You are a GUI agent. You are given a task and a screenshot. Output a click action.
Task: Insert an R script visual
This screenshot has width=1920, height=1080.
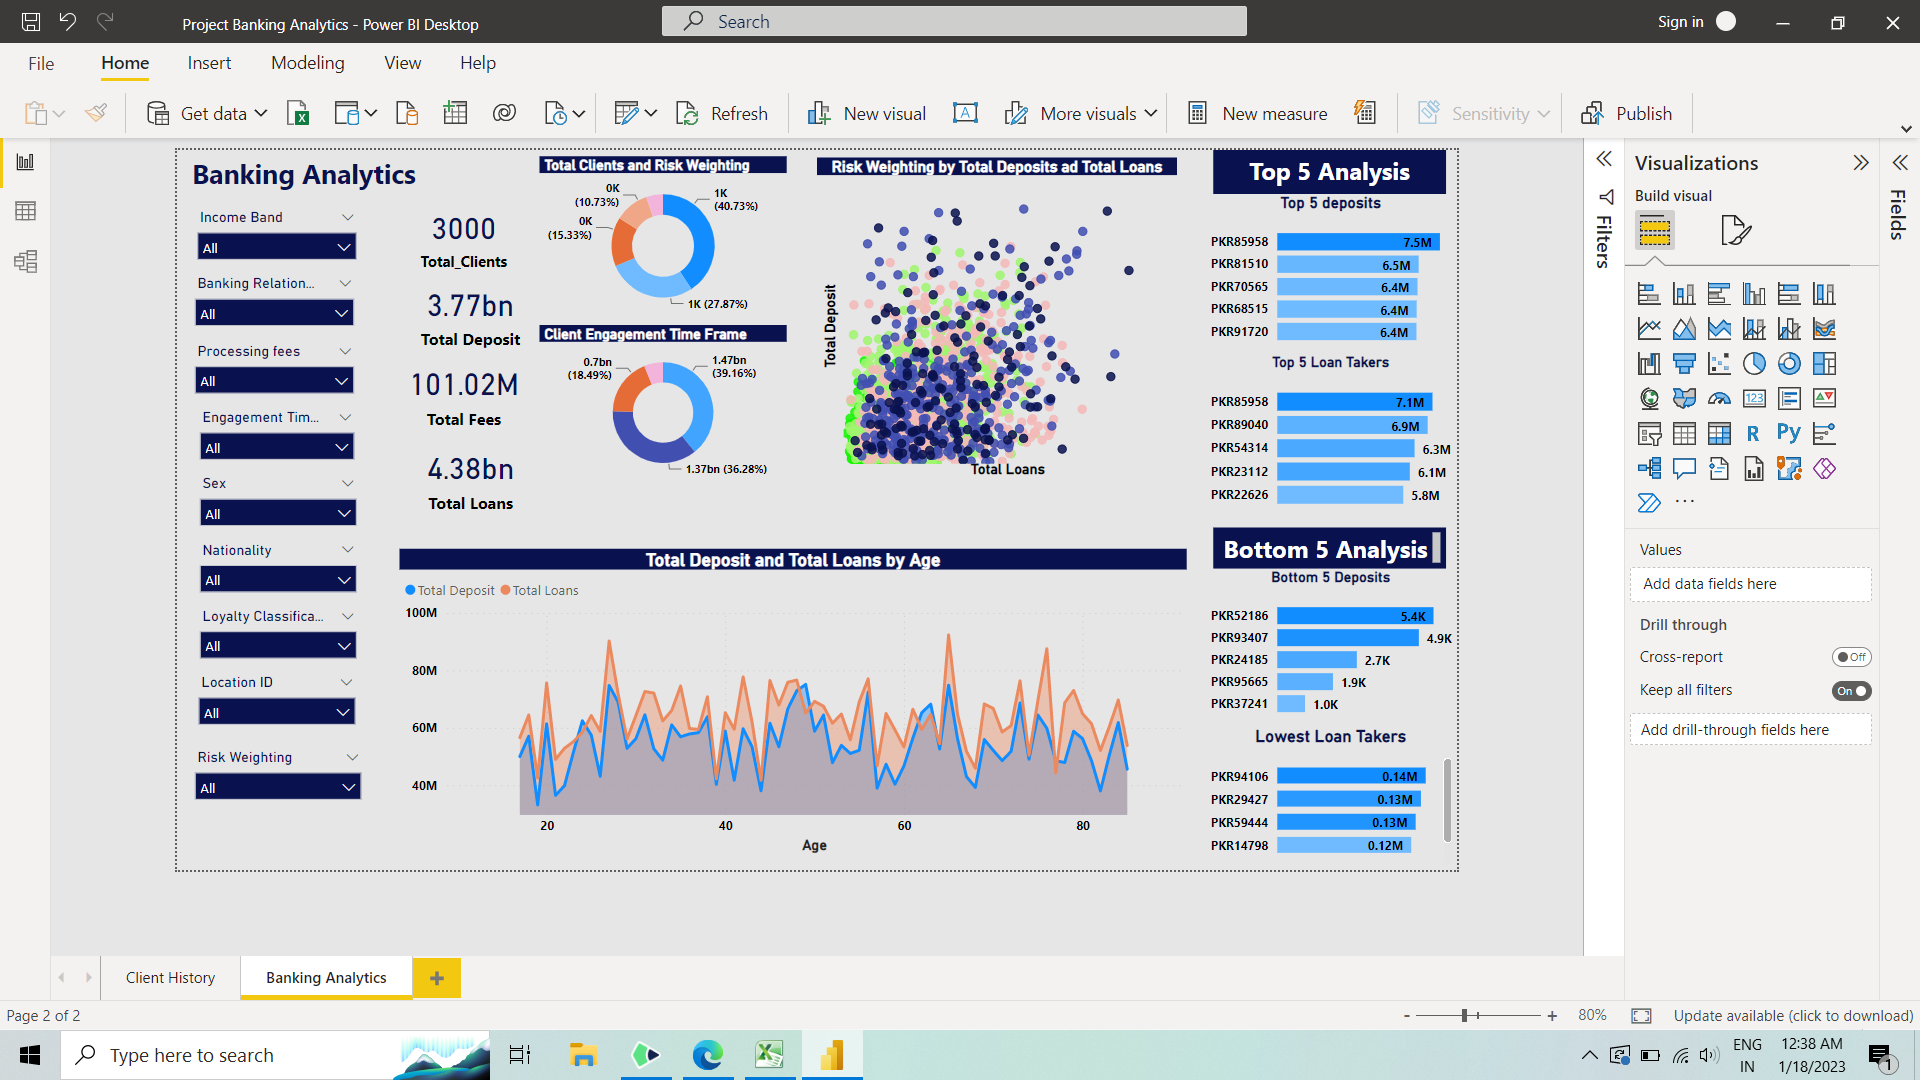[x=1755, y=433]
